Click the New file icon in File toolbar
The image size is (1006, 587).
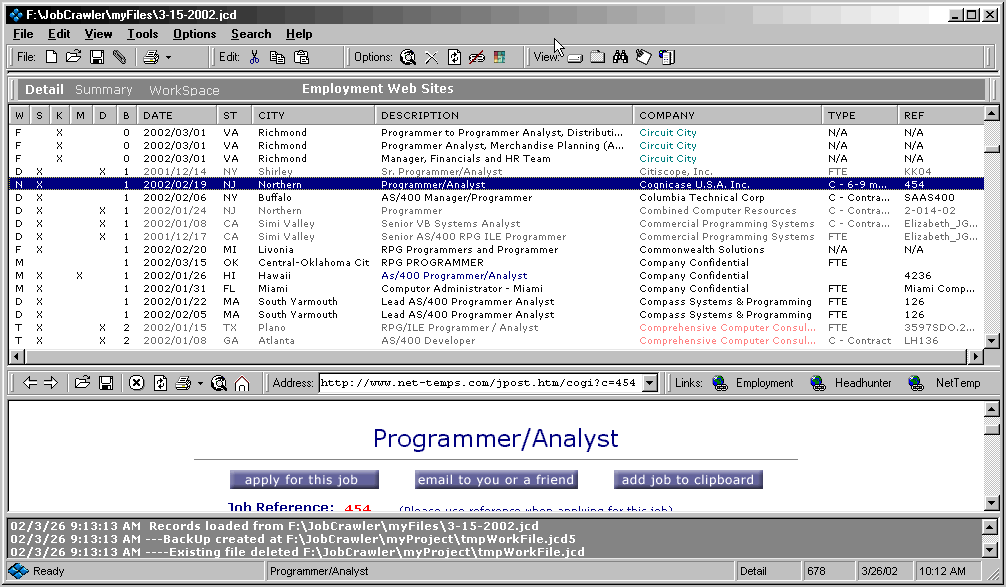coord(51,57)
